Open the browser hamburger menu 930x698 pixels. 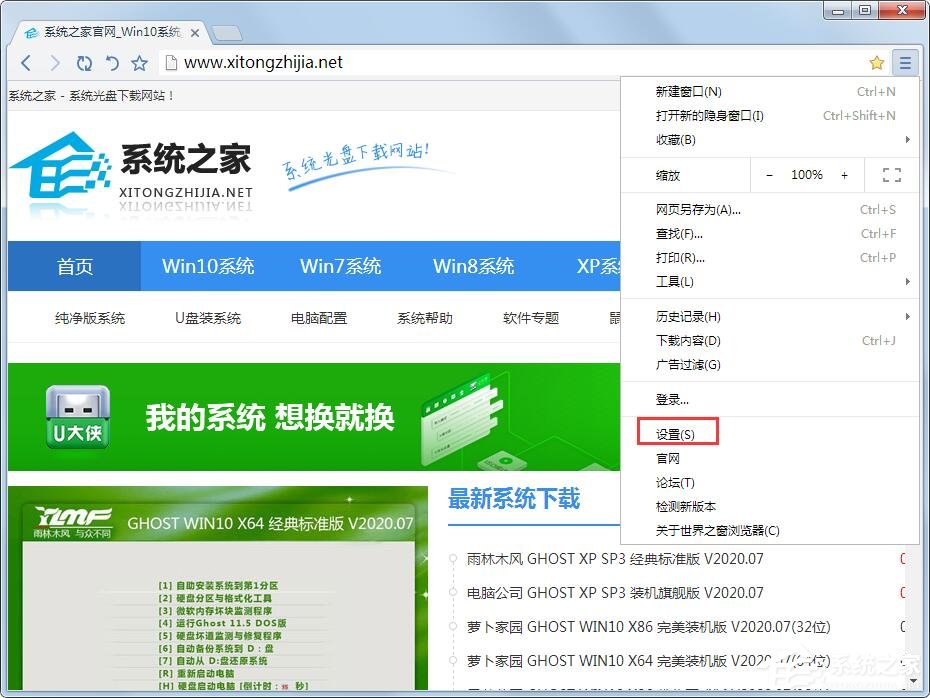(x=906, y=62)
